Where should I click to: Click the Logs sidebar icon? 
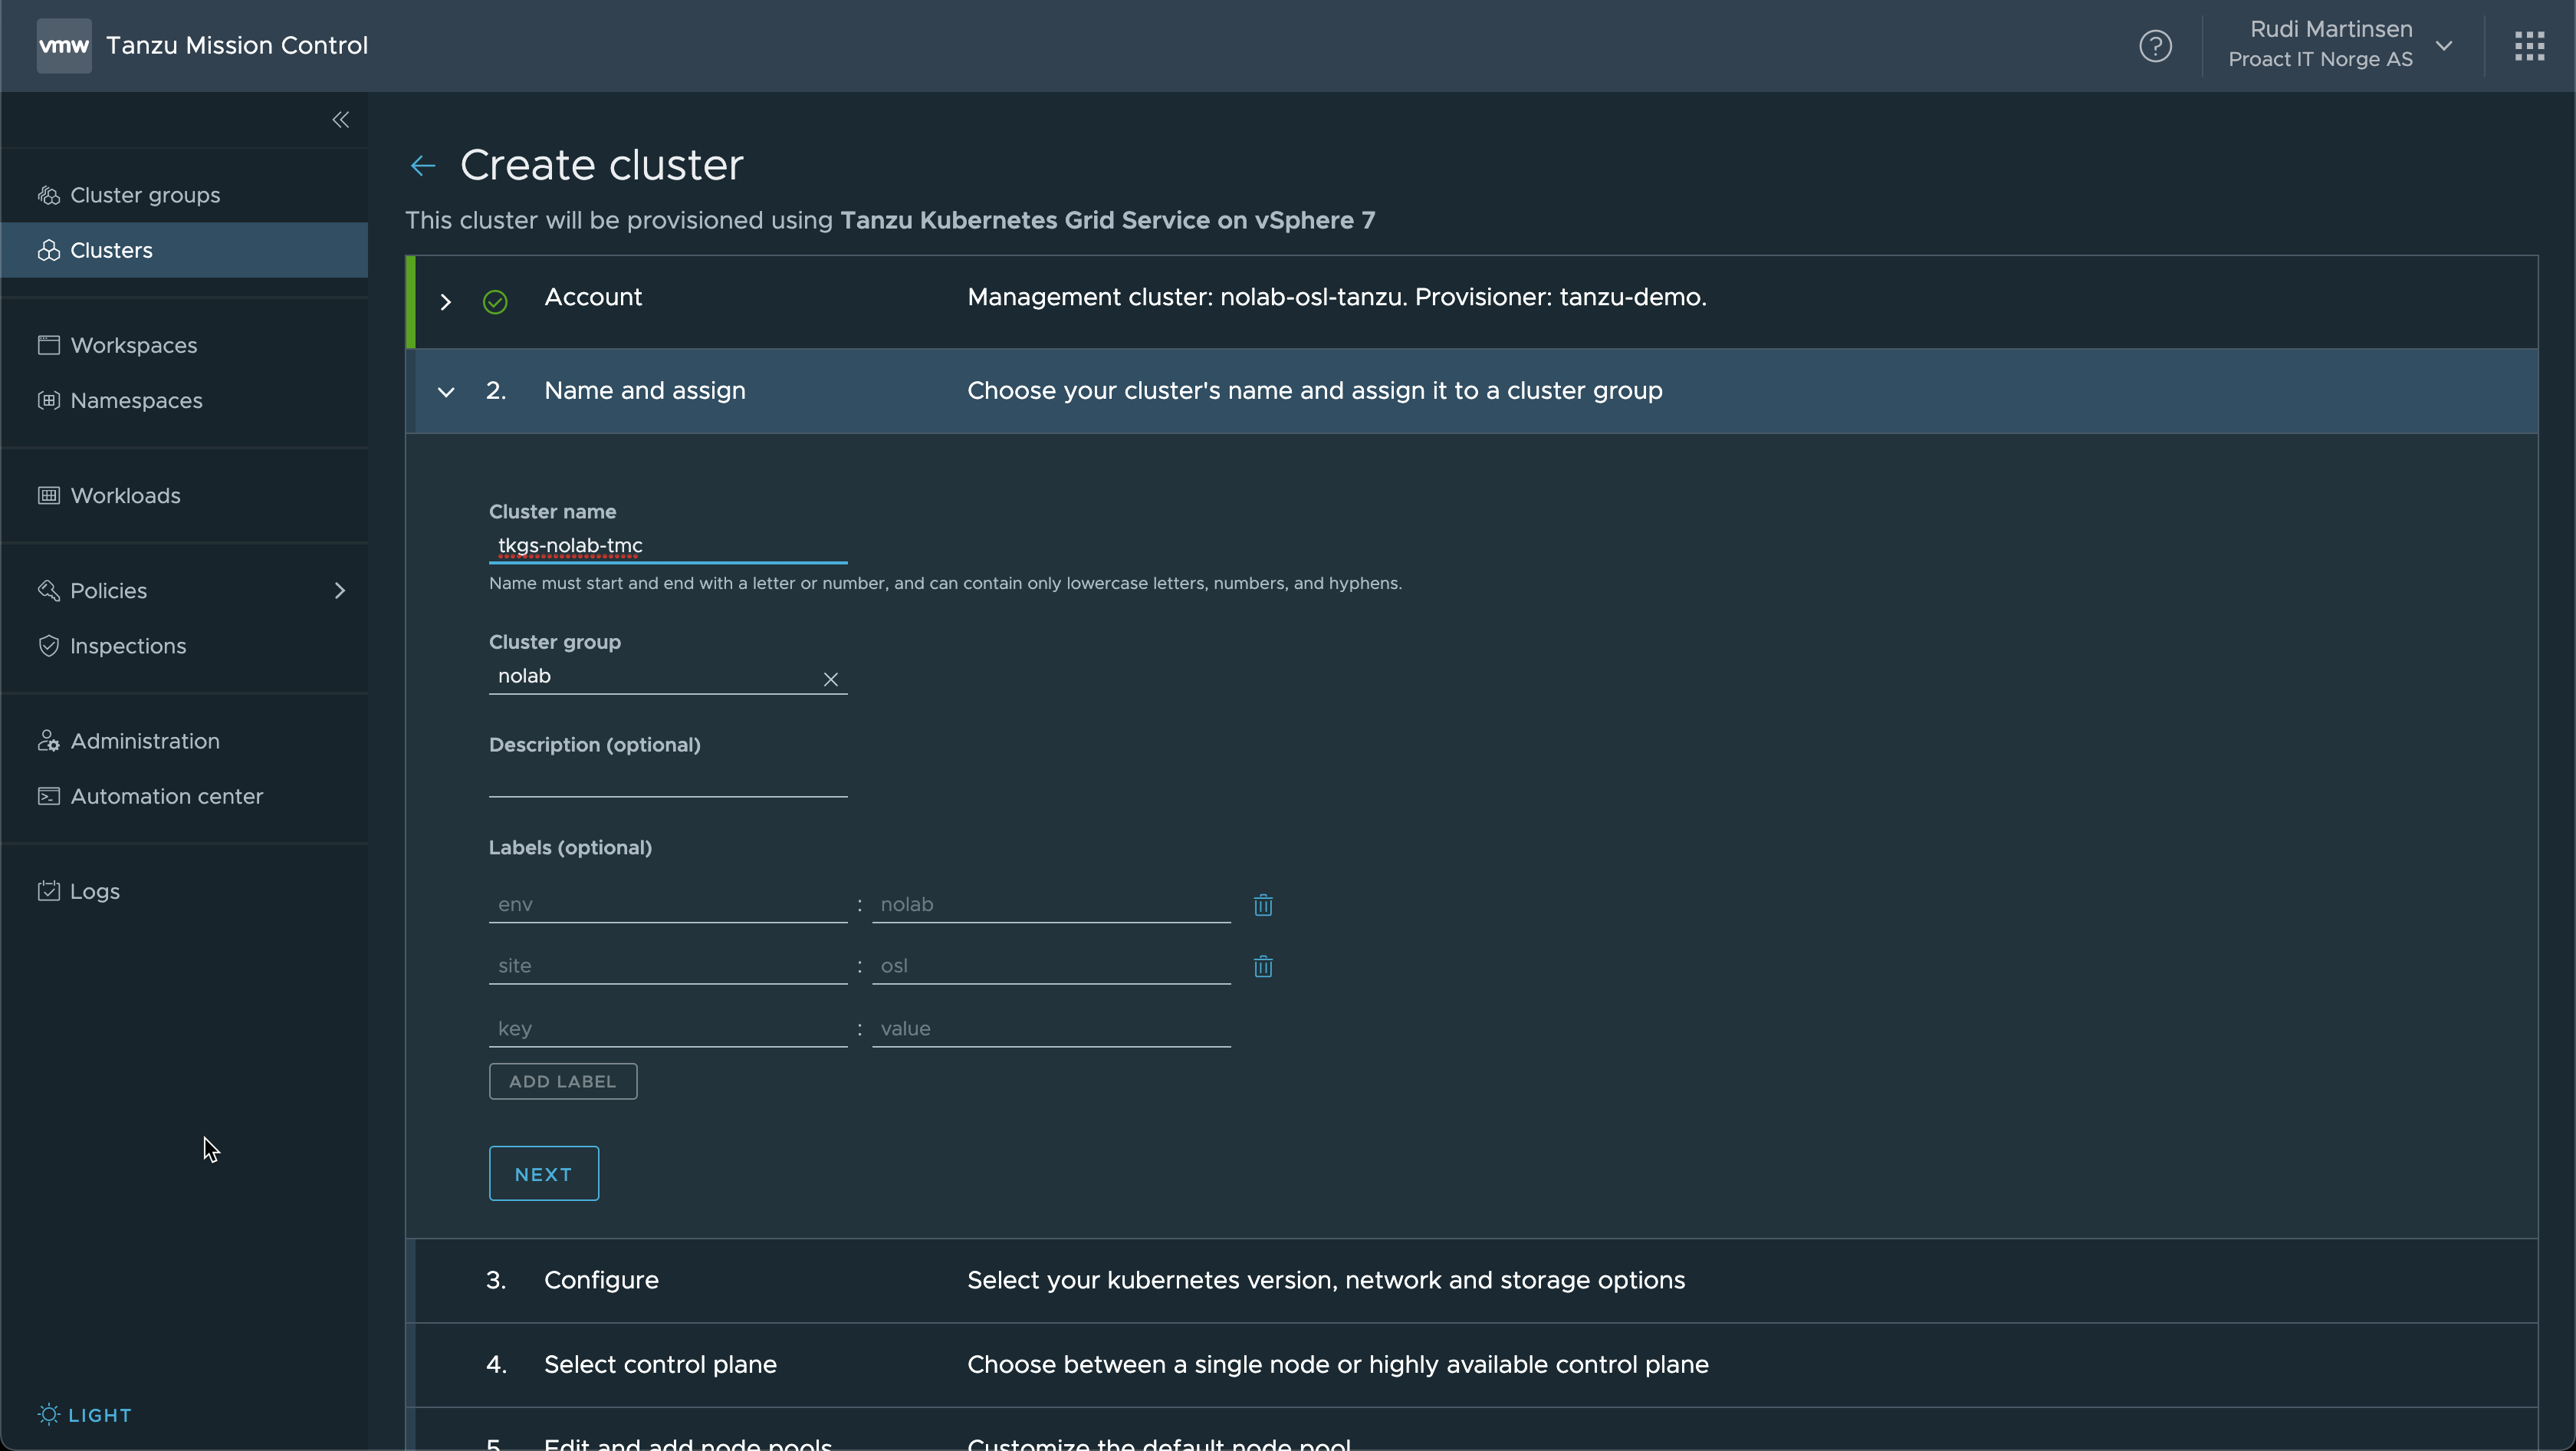coord(48,892)
